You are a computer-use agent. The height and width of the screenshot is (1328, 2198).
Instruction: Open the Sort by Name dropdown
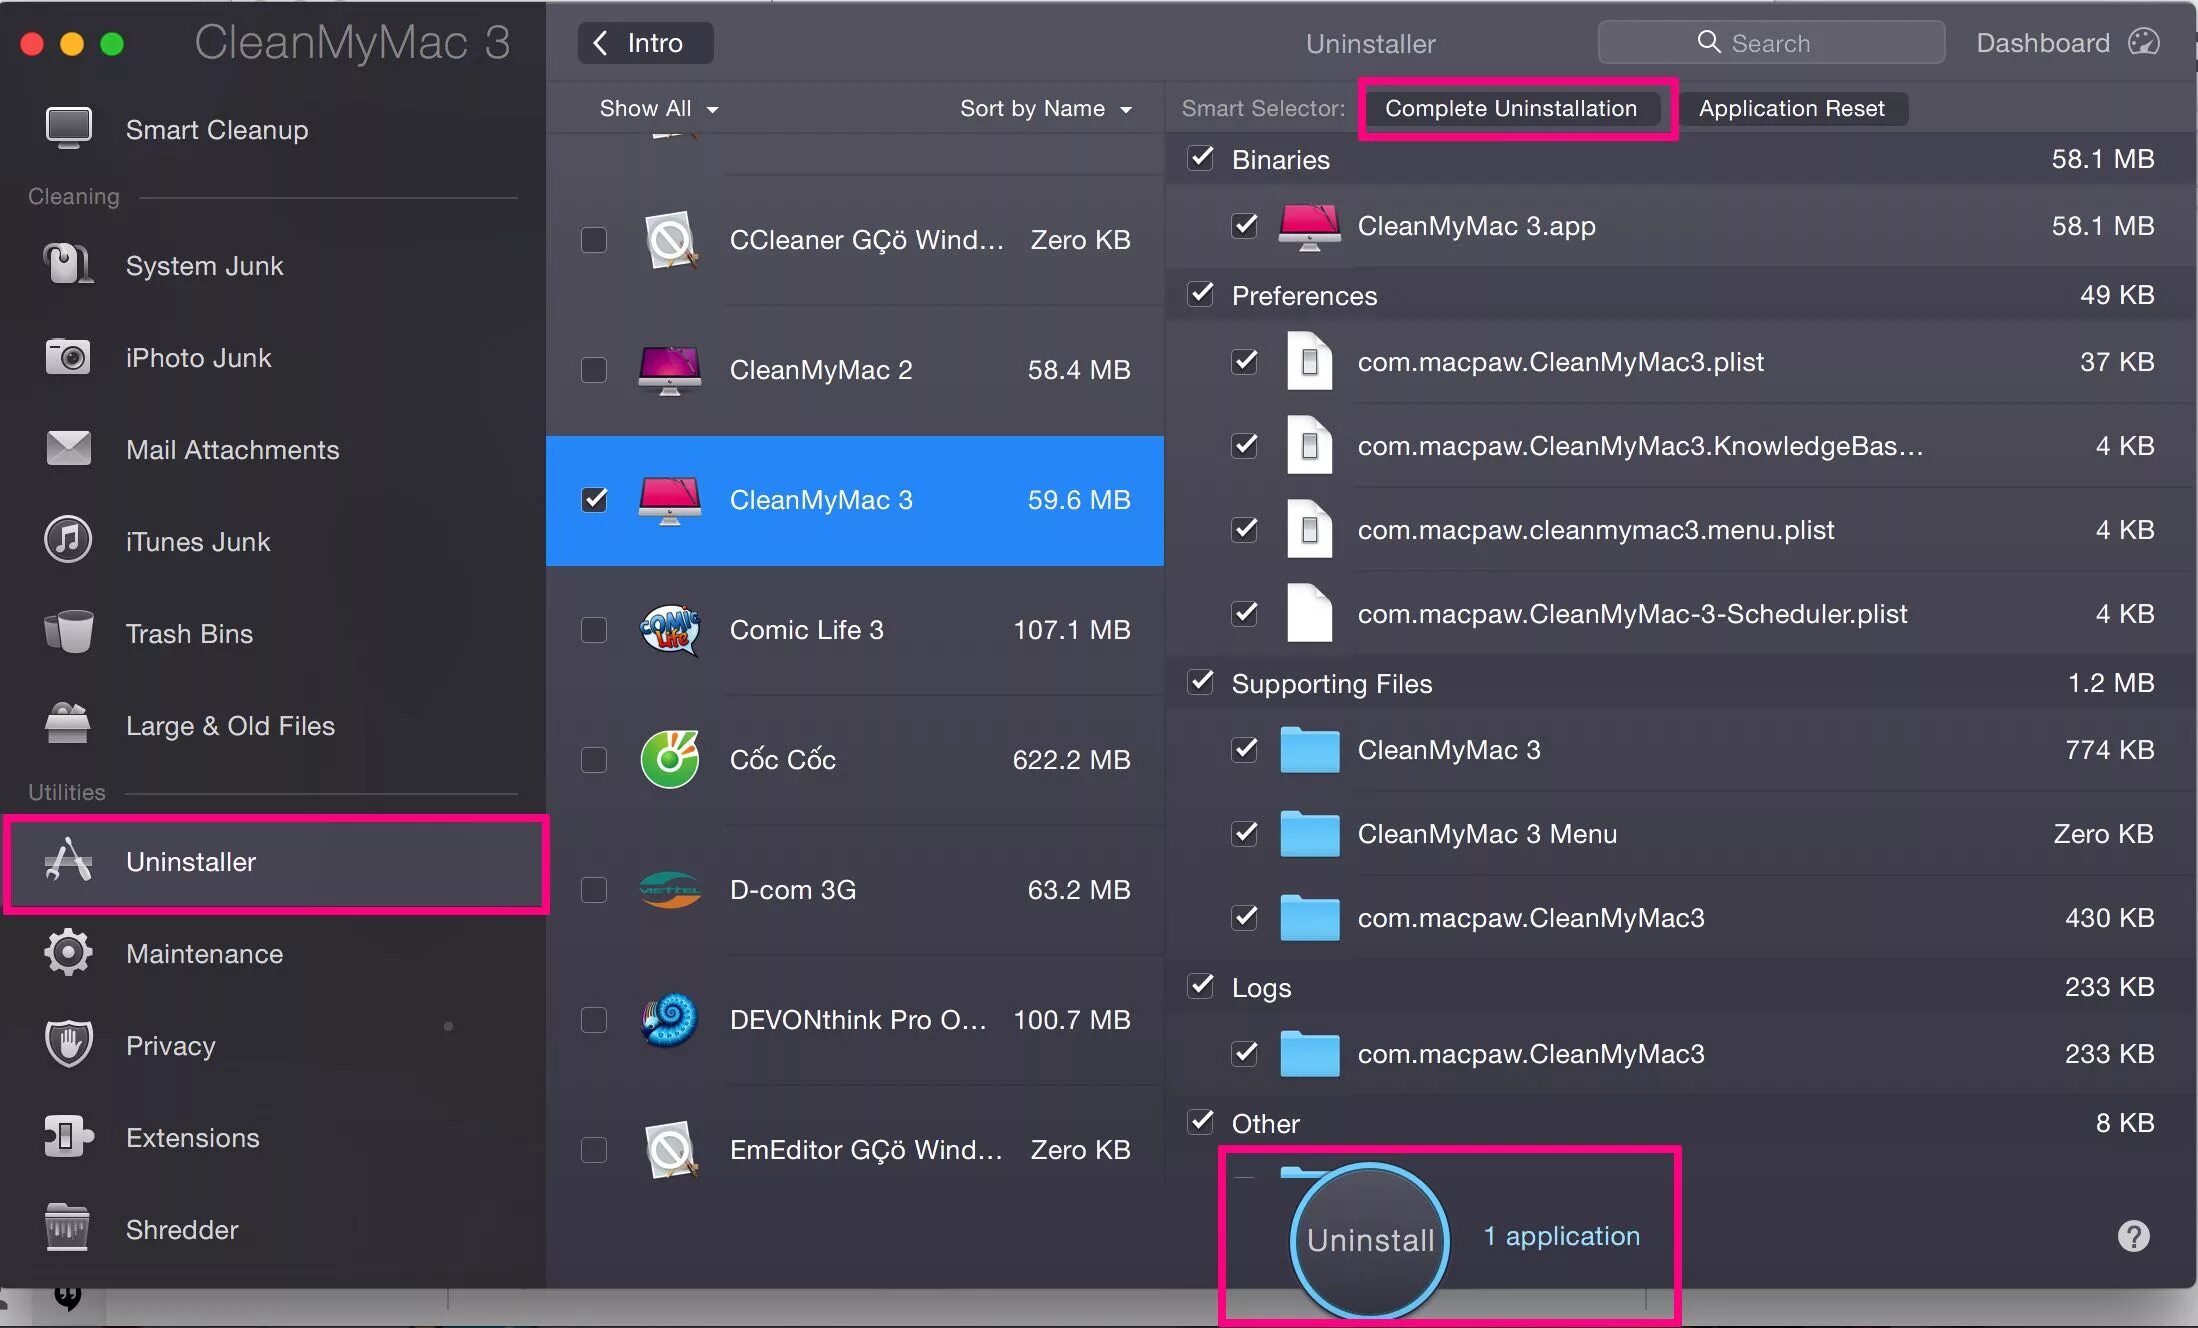pyautogui.click(x=1045, y=108)
